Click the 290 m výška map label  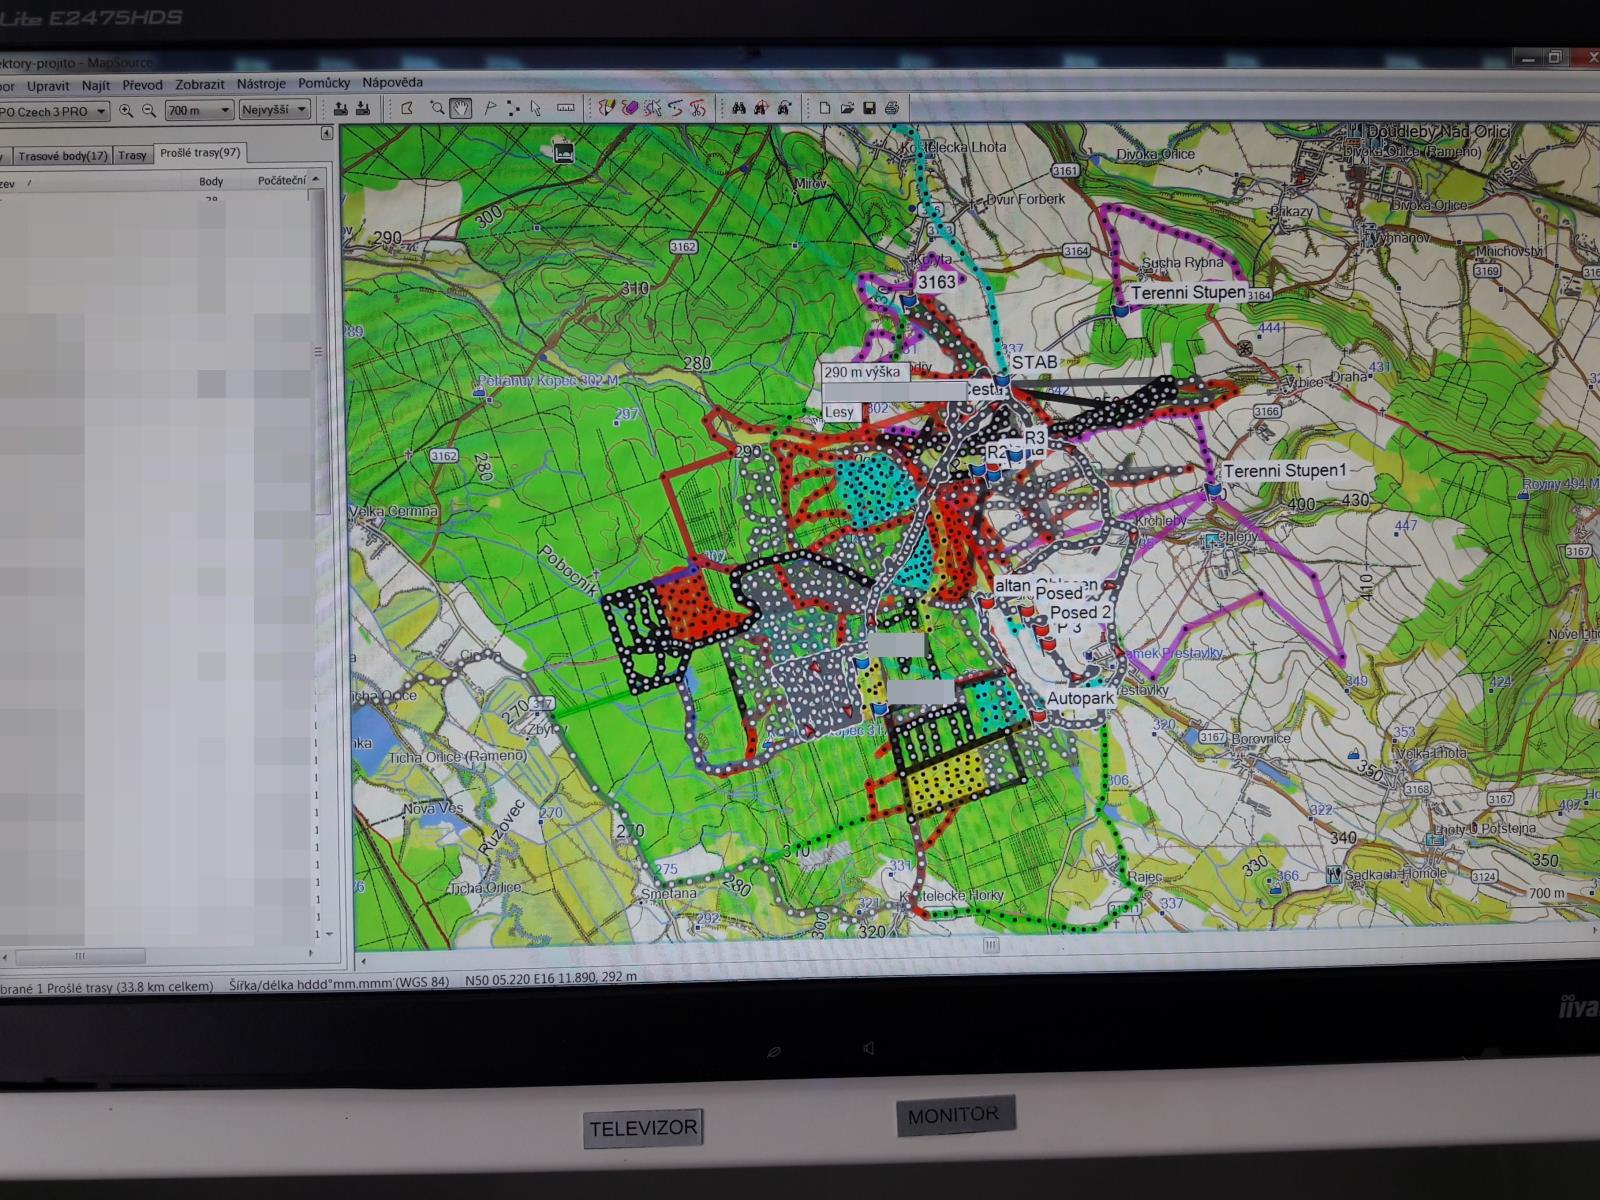point(862,372)
